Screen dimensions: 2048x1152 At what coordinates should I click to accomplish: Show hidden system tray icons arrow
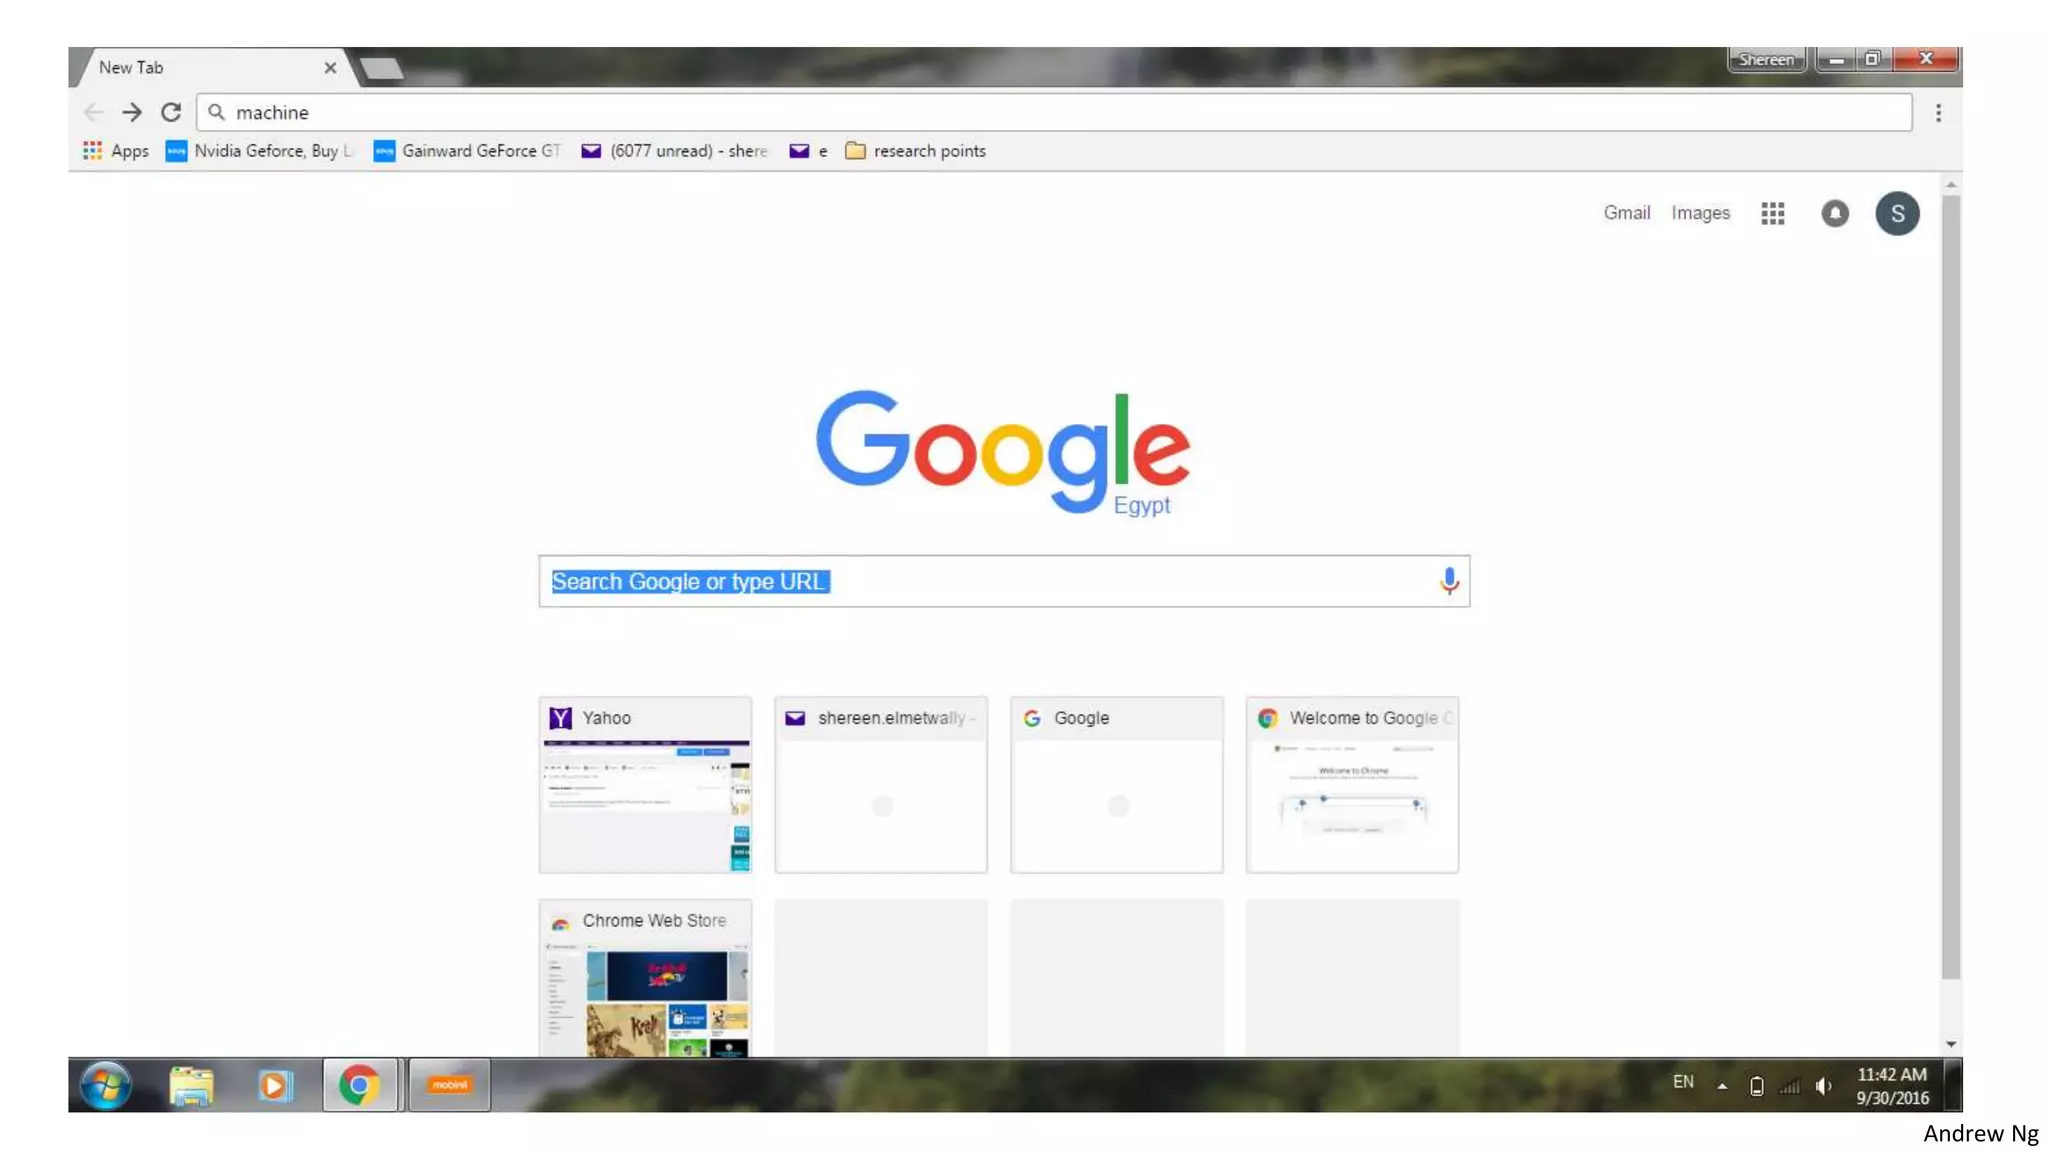coord(1722,1085)
